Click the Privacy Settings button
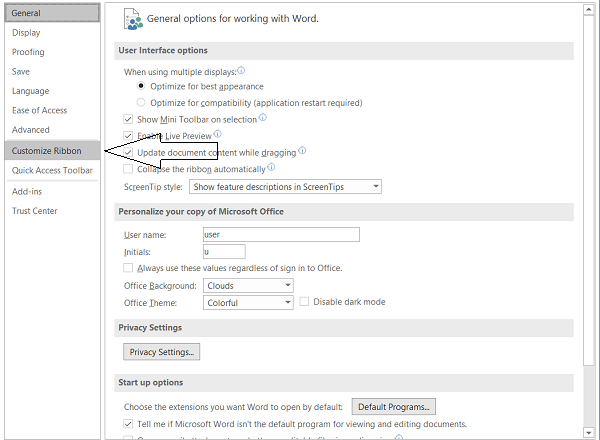 tap(162, 352)
